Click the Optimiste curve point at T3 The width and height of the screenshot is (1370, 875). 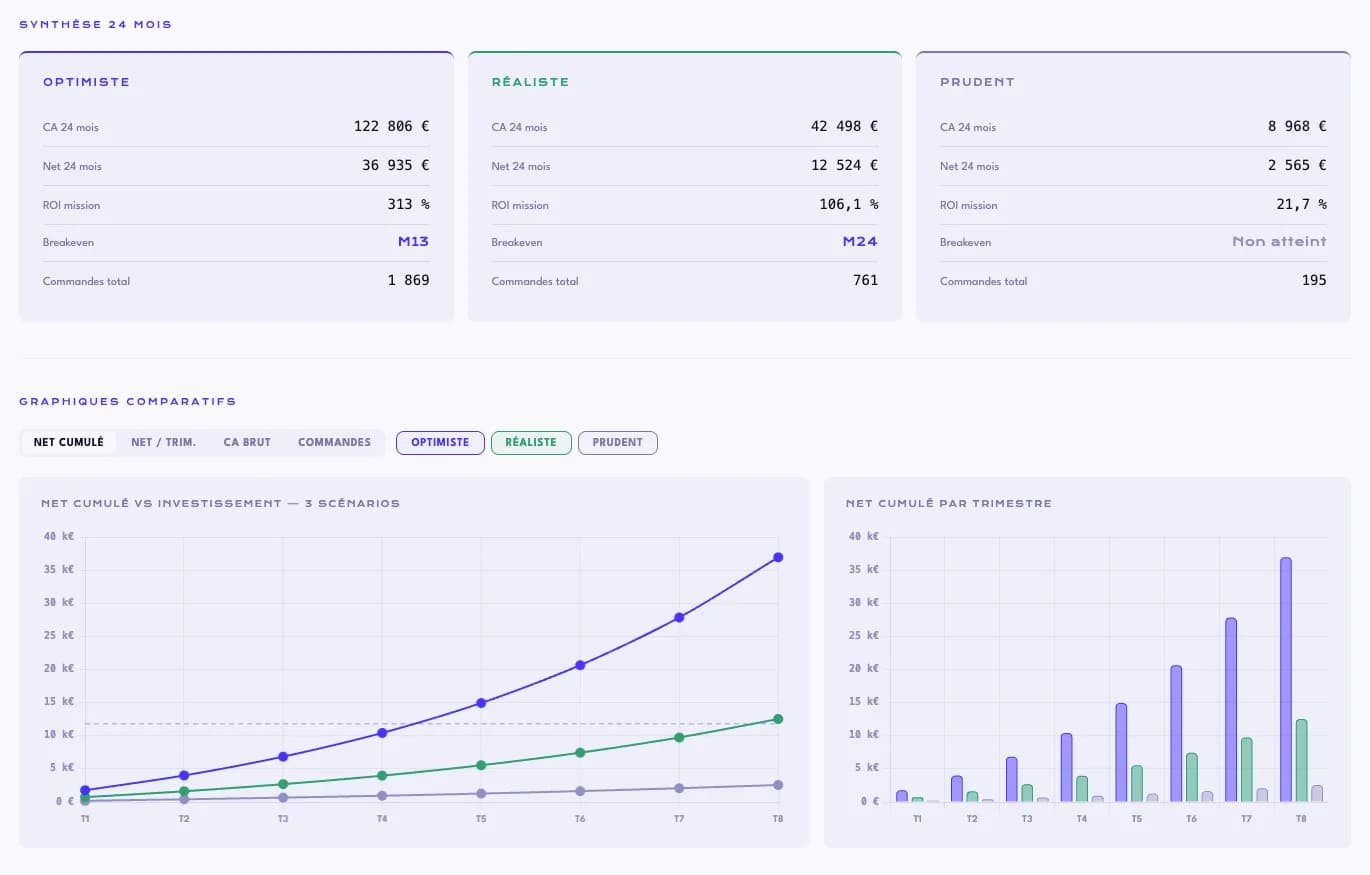click(283, 756)
